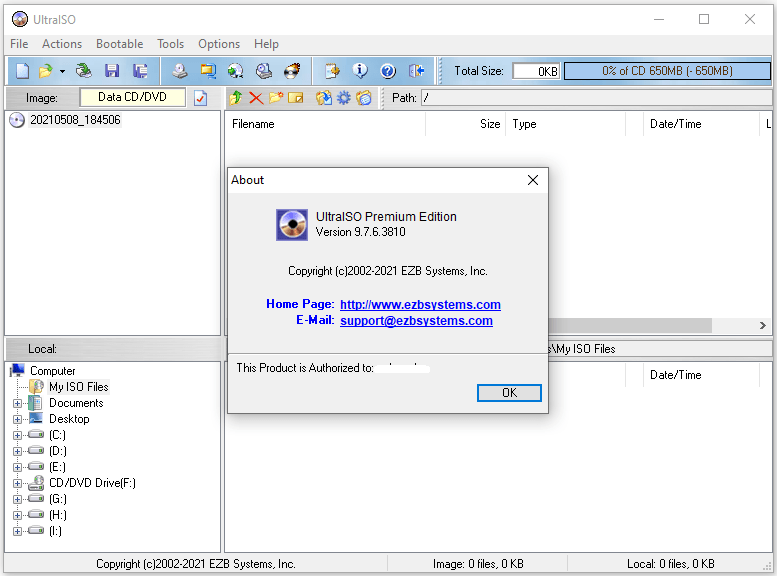Click the Save As multiple-floppy icon

140,71
